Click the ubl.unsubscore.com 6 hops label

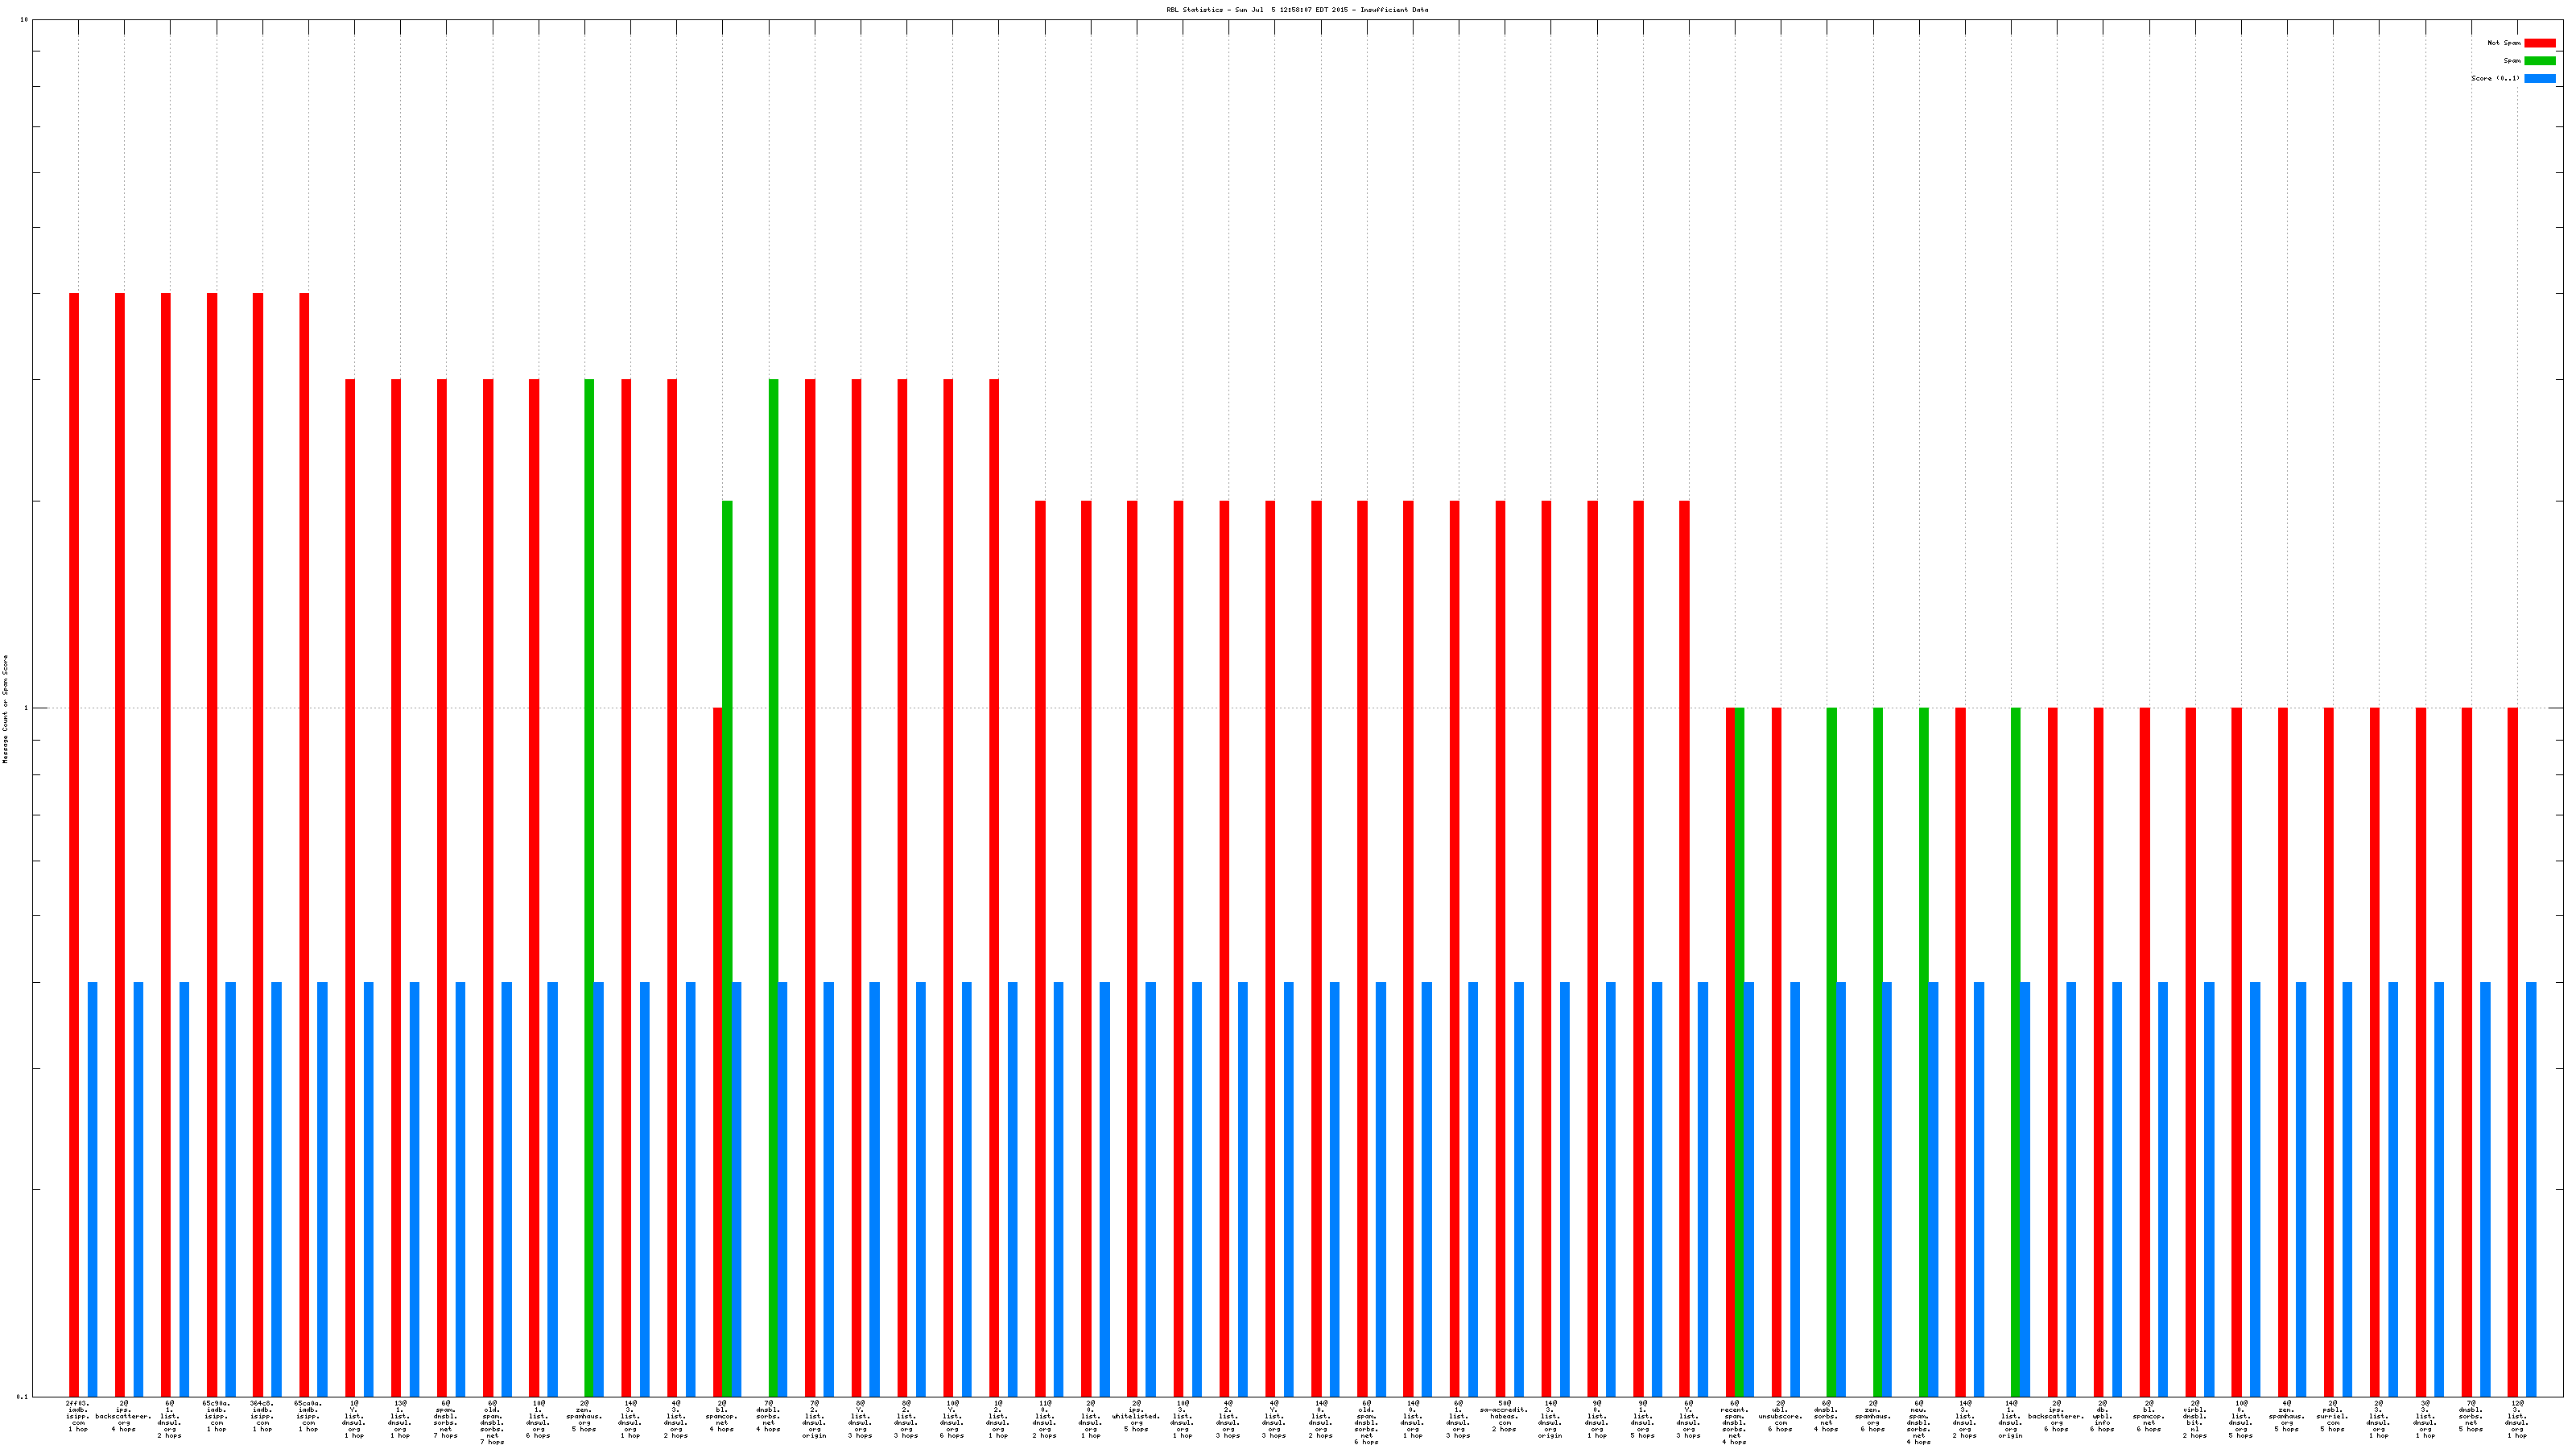1780,1416
